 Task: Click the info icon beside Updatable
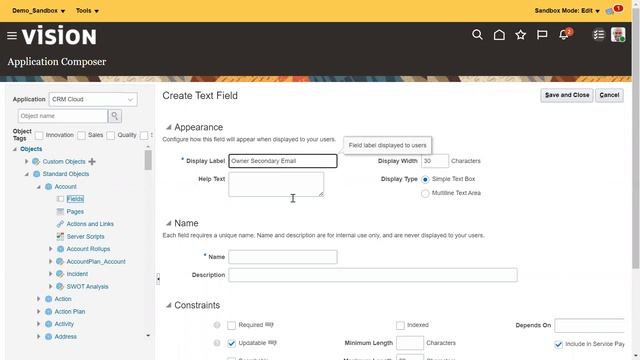coord(217,343)
